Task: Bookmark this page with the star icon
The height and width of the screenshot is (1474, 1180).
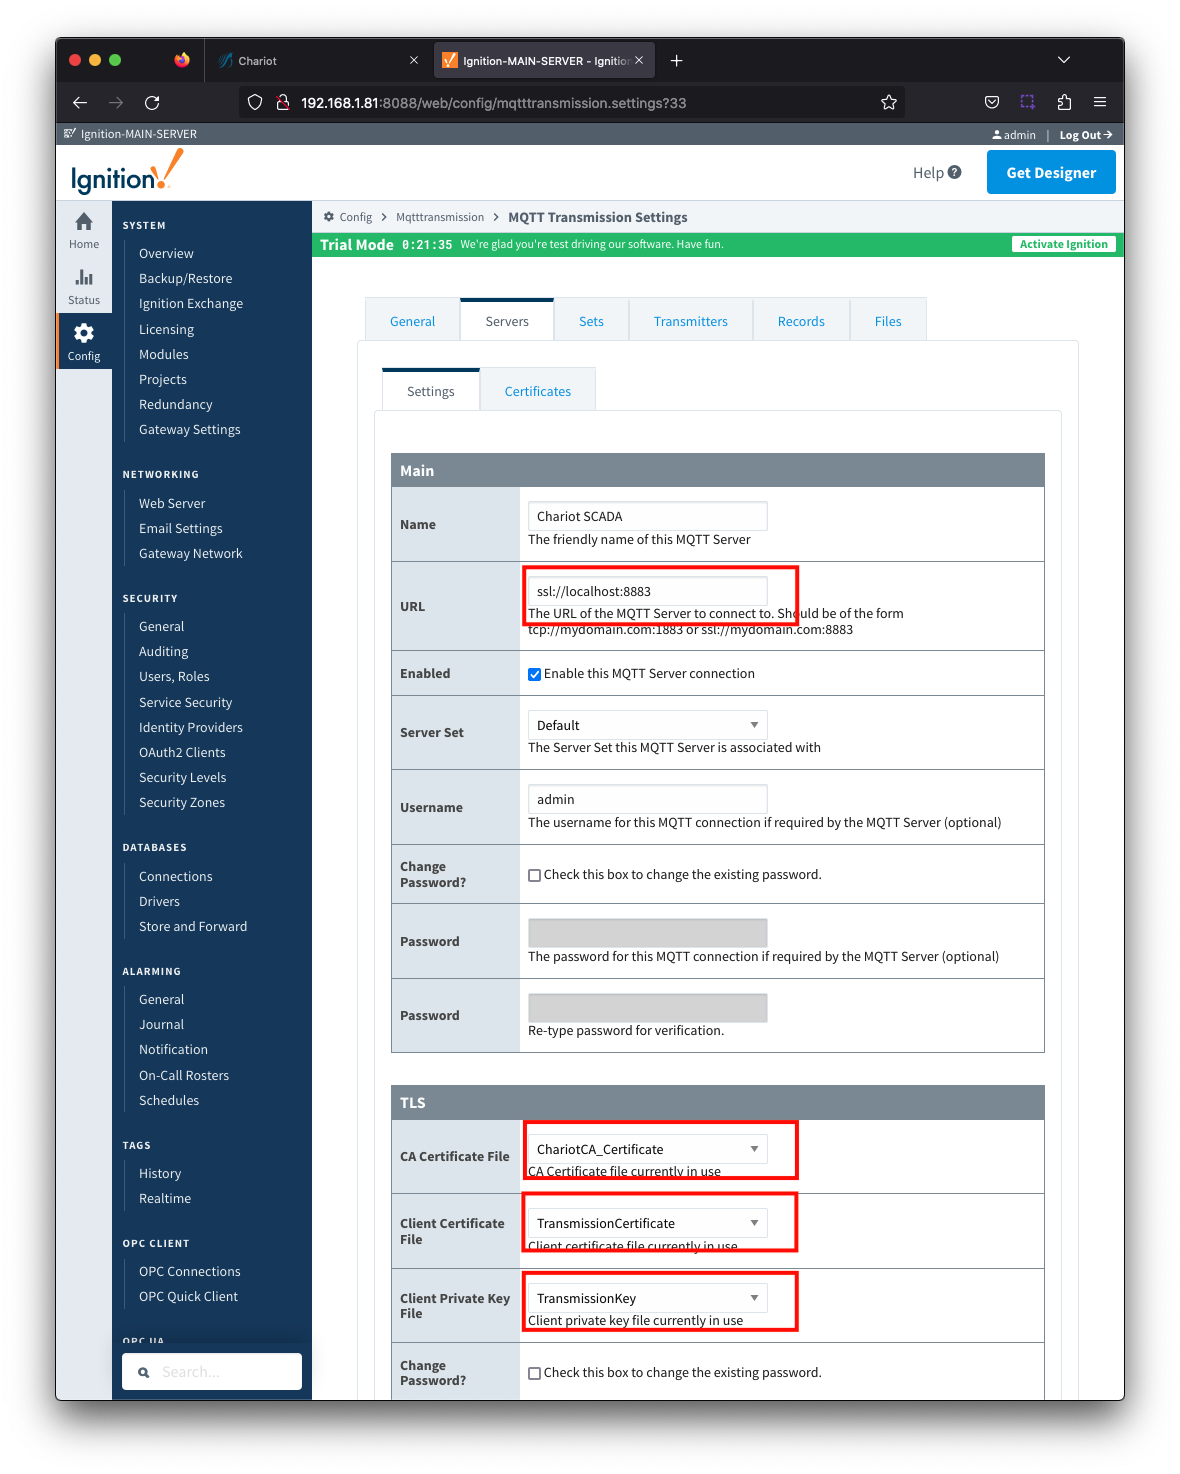Action: click(889, 102)
